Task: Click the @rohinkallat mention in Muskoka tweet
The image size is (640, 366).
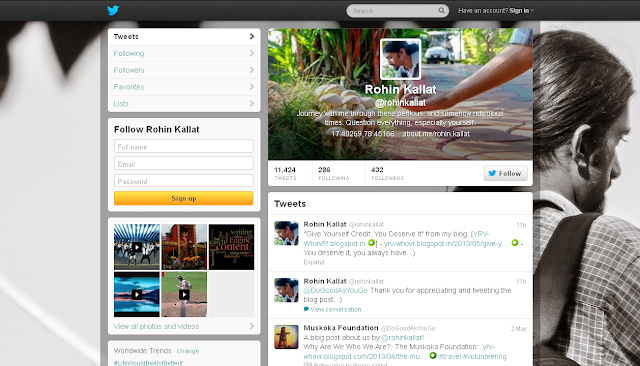Action: point(402,338)
